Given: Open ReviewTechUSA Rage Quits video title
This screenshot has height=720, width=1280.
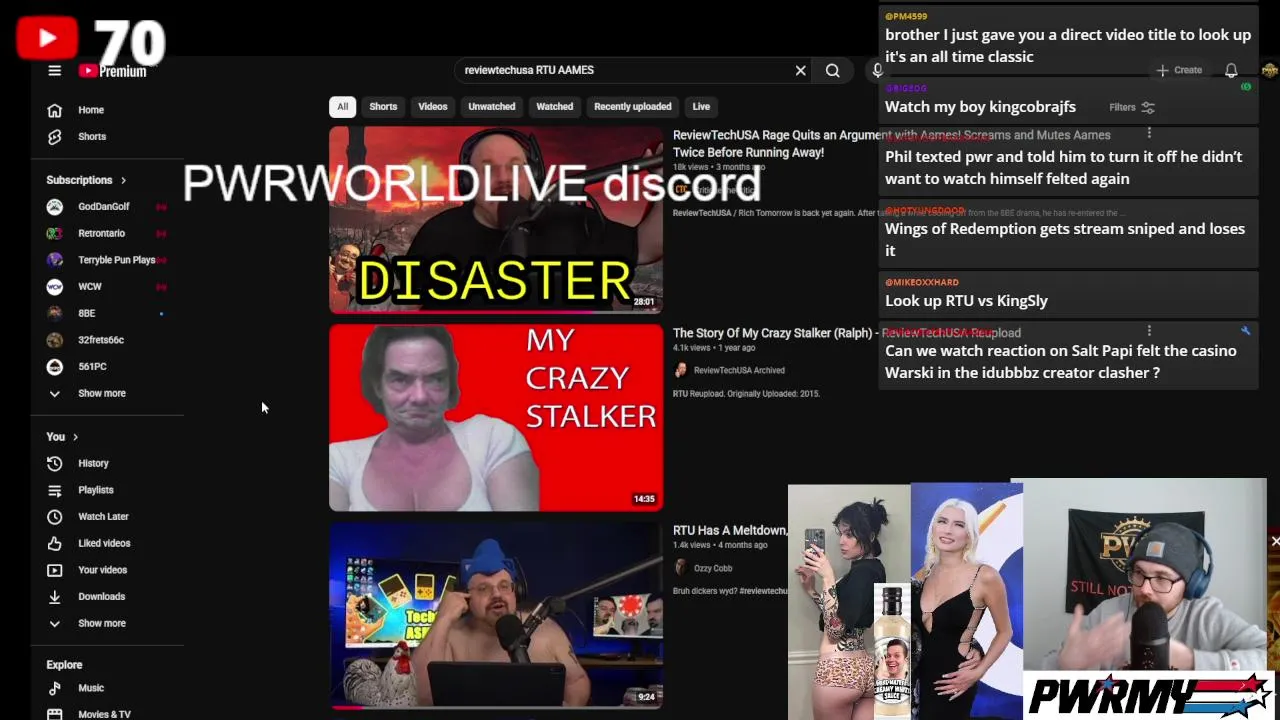Looking at the screenshot, I should click(x=891, y=143).
